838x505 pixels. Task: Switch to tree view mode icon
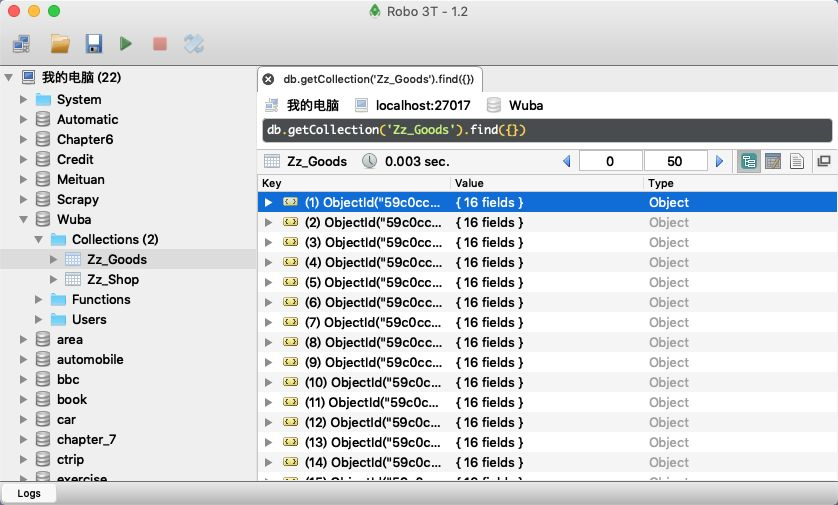point(749,161)
